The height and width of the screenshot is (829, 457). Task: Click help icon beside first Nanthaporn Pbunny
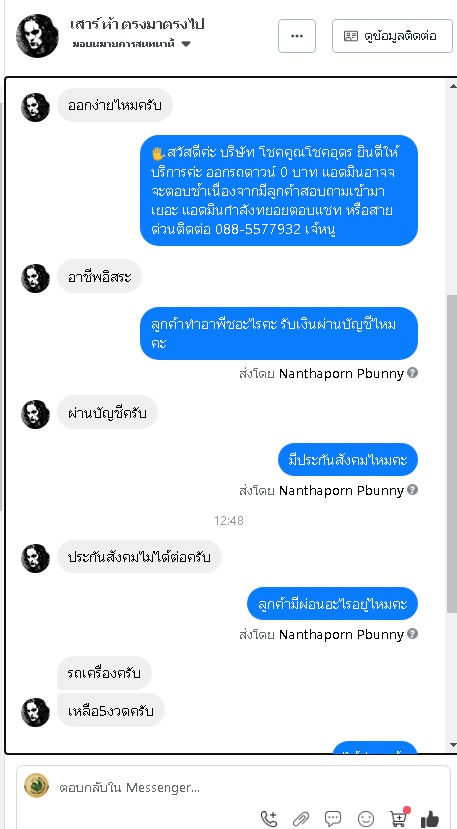(413, 373)
